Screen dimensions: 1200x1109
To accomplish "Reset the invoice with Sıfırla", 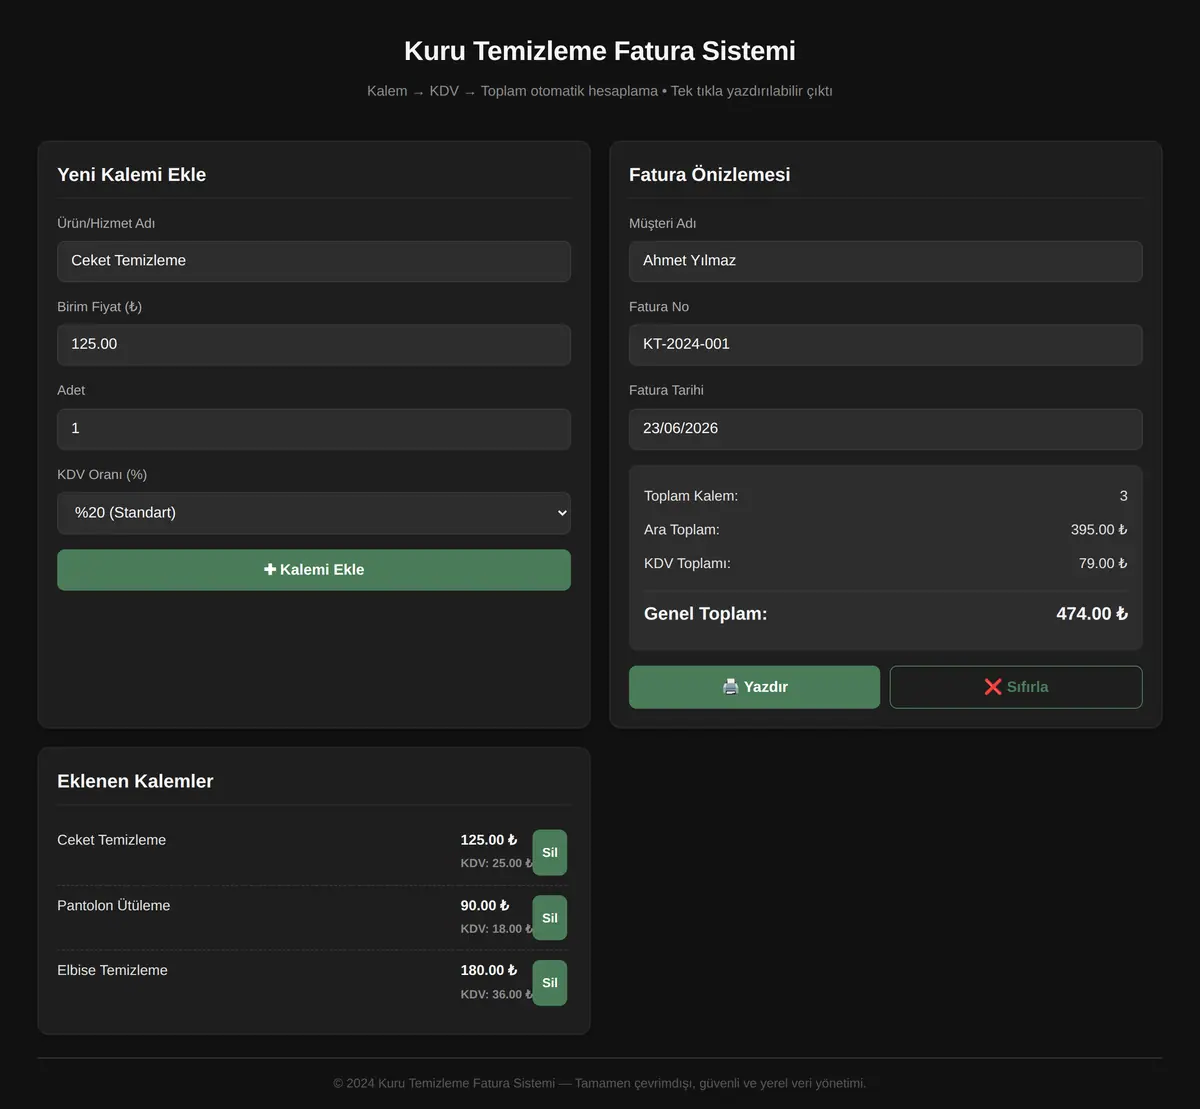I will point(1016,687).
